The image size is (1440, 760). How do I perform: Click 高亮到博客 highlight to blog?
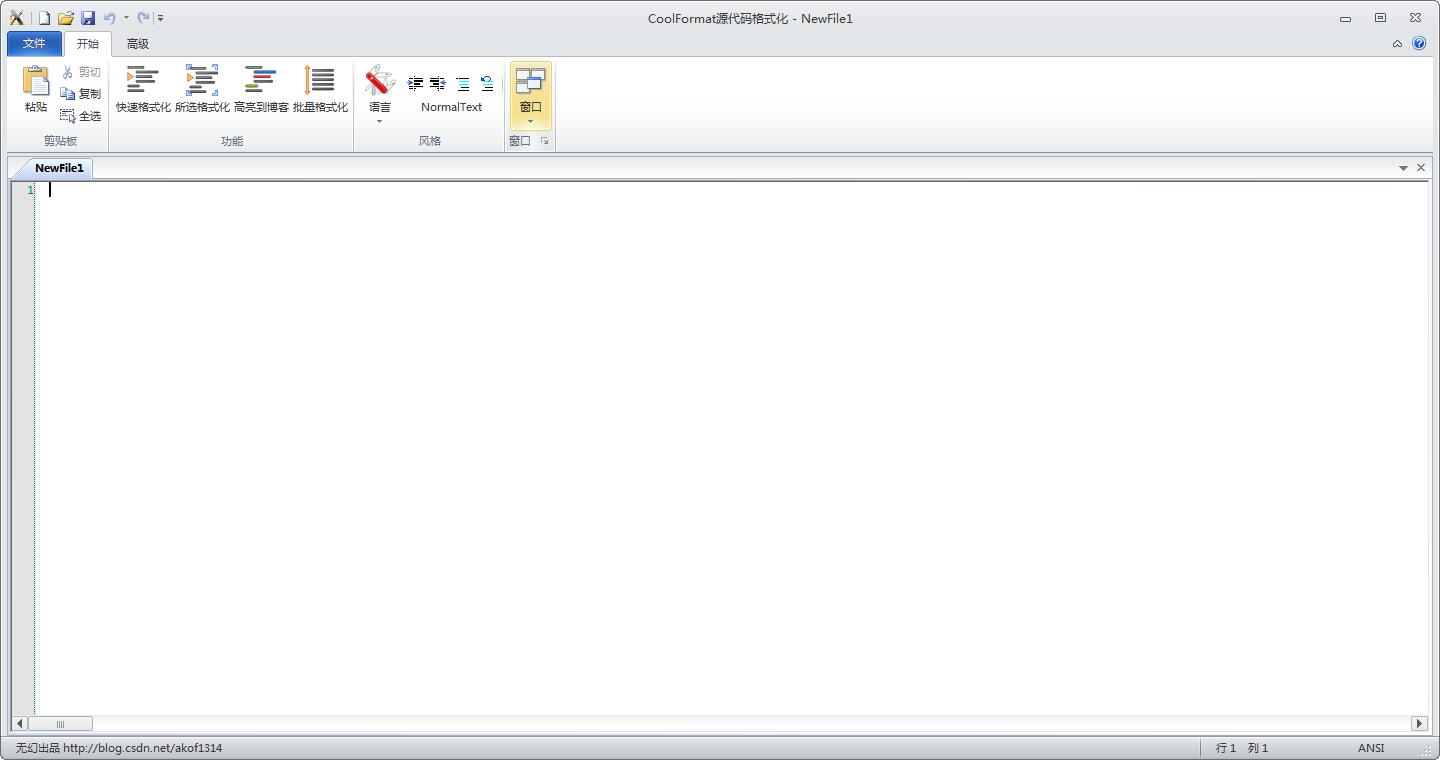pyautogui.click(x=261, y=90)
